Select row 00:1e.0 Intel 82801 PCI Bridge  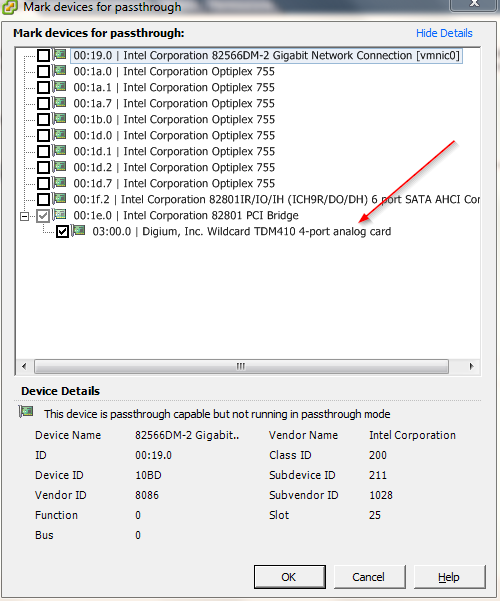186,216
